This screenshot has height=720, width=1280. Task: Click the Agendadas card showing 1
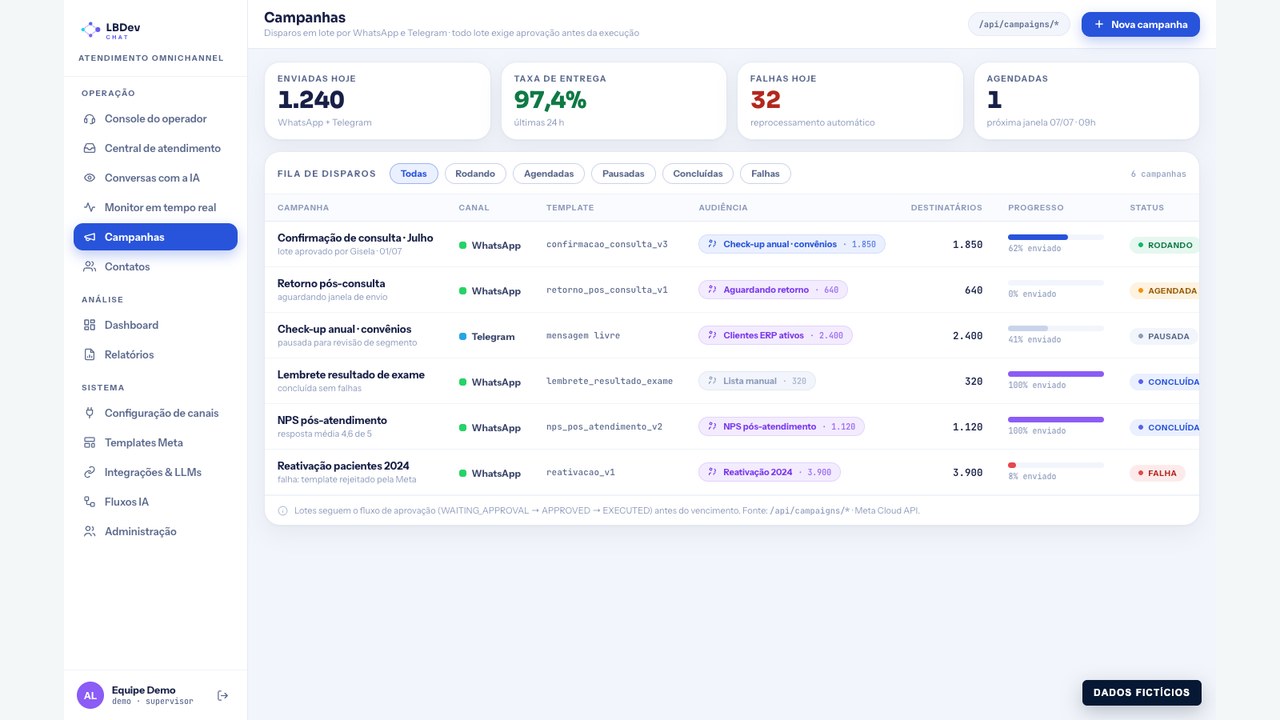(1087, 101)
